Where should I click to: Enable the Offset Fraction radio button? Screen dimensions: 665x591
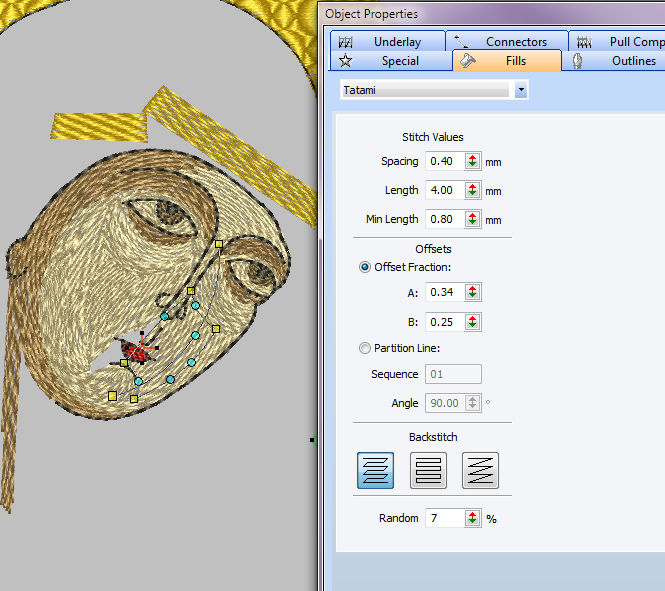pos(365,267)
